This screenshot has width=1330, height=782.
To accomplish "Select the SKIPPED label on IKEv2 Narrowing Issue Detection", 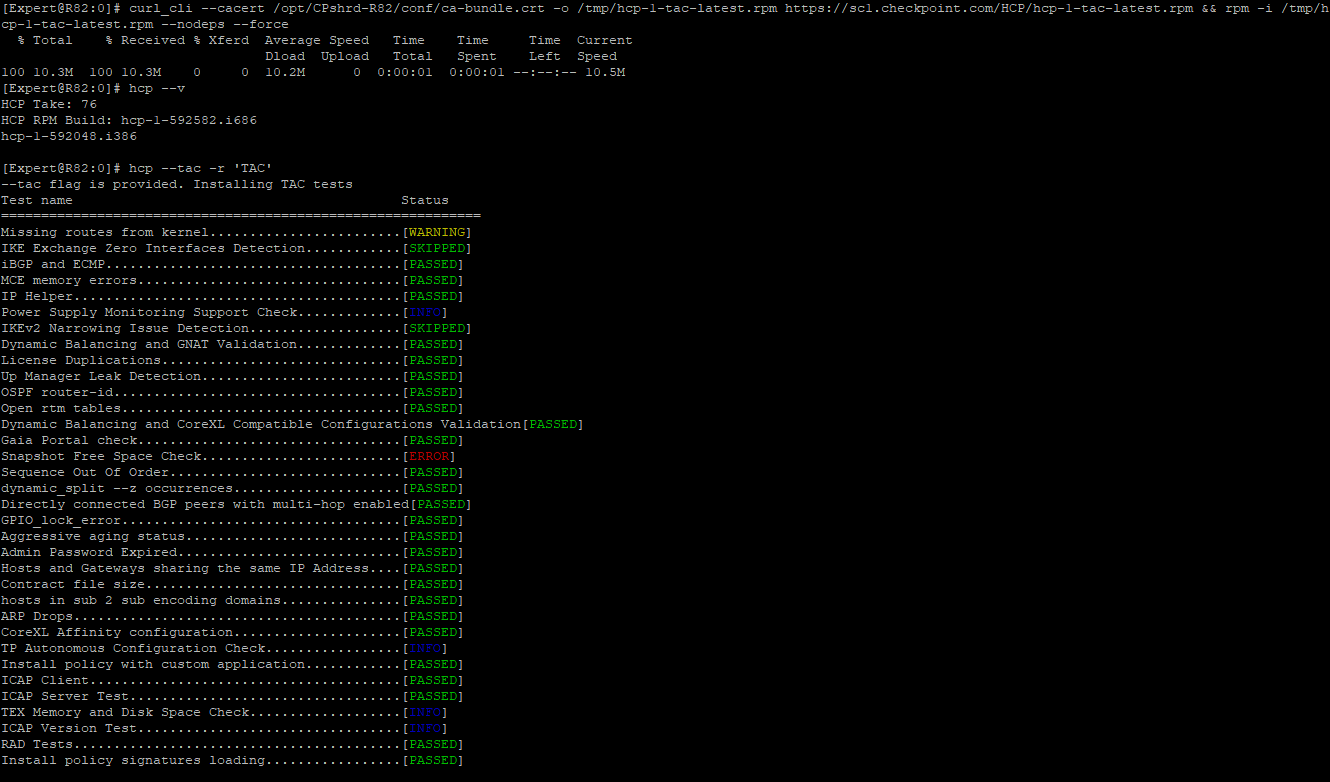I will coord(437,327).
